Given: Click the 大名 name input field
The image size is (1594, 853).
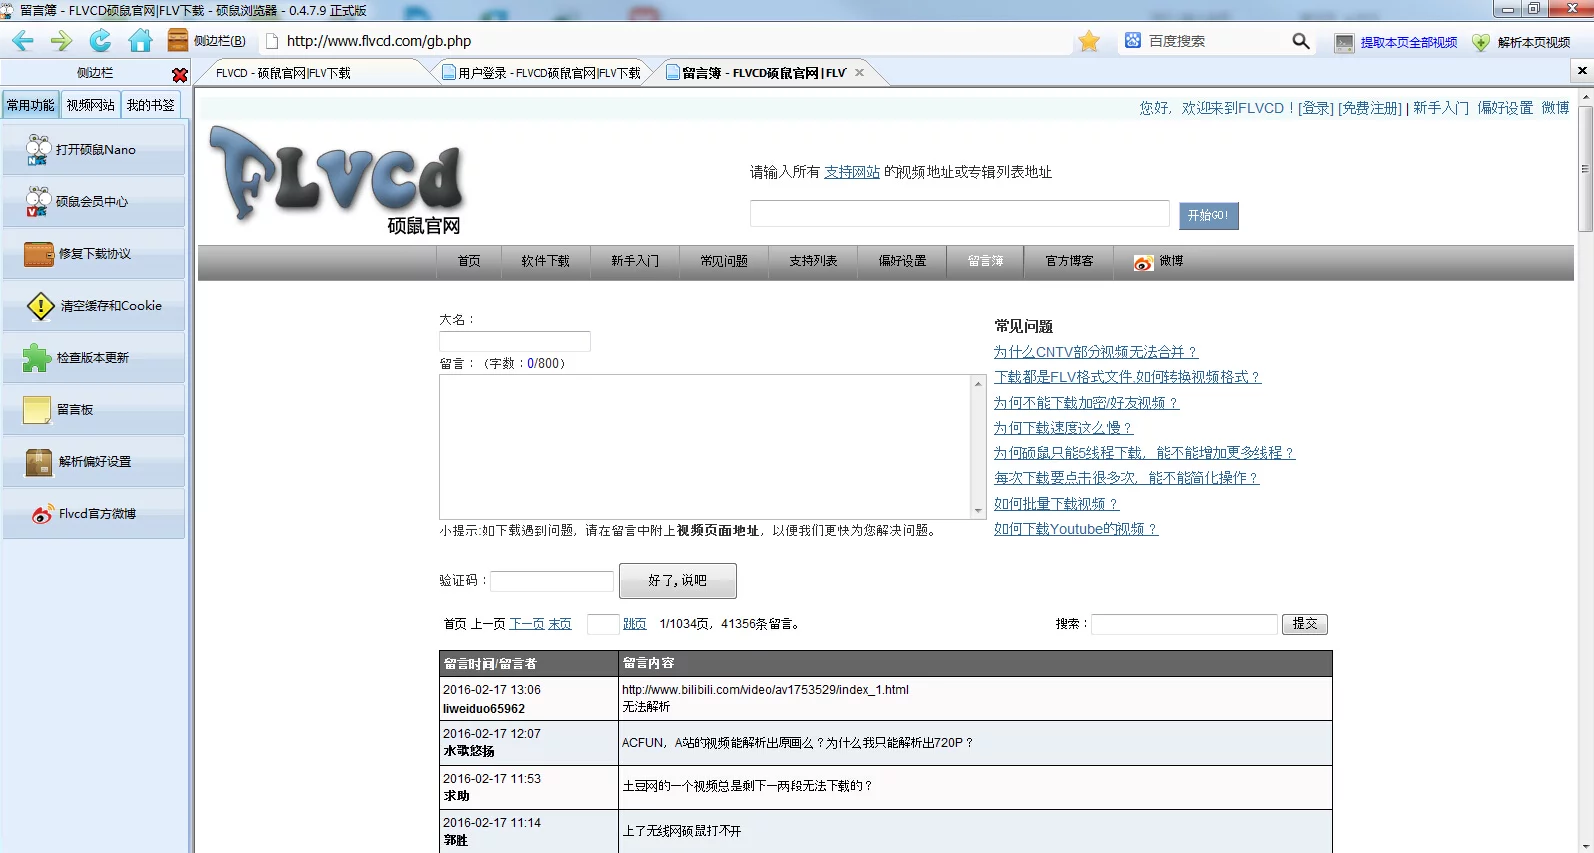Looking at the screenshot, I should pos(515,341).
